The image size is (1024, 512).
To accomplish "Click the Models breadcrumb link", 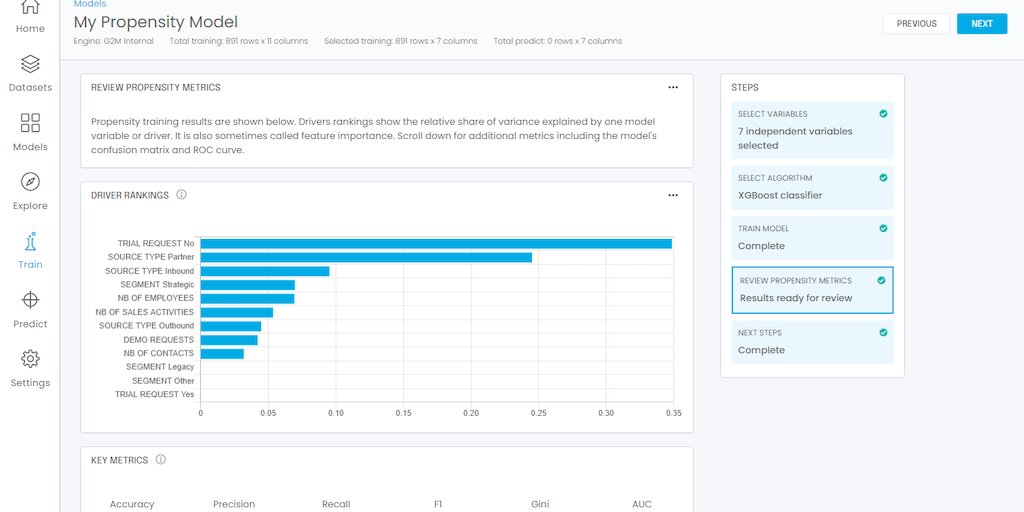I will pos(90,4).
